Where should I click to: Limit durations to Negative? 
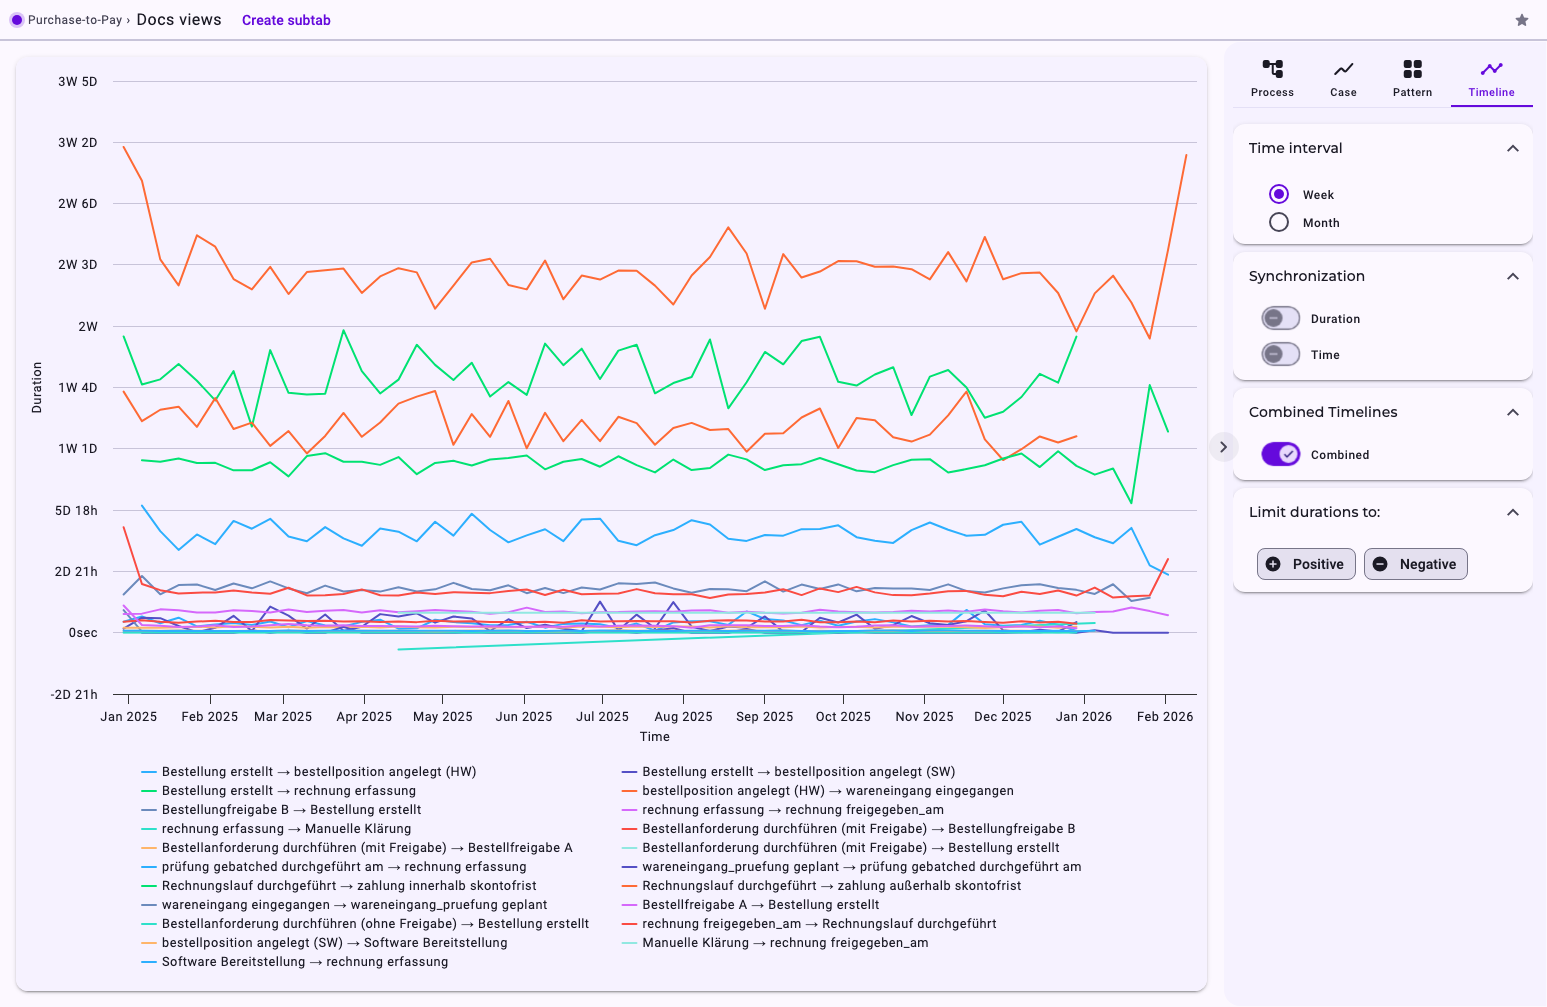tap(1416, 564)
